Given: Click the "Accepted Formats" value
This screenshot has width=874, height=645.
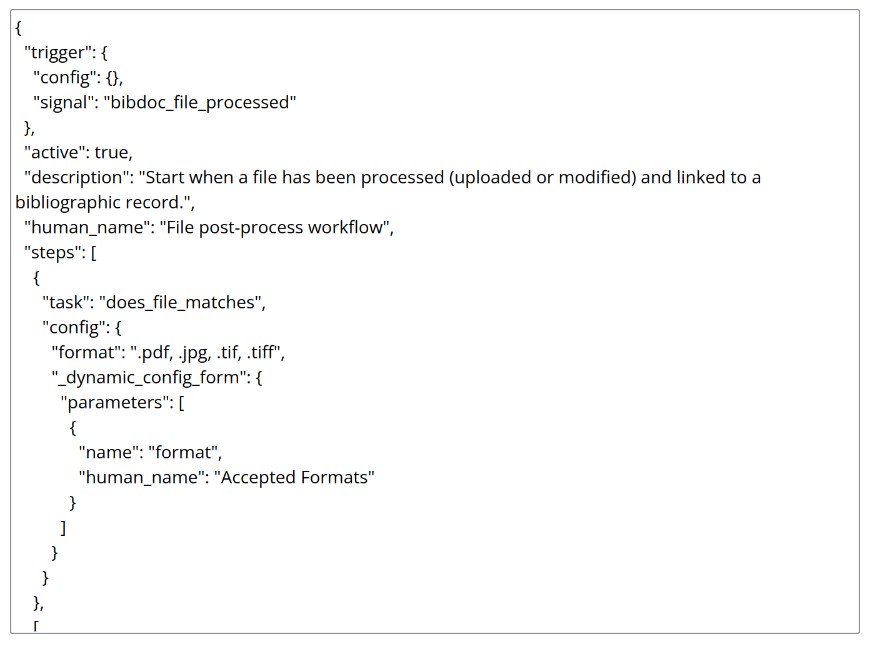Looking at the screenshot, I should pyautogui.click(x=294, y=477).
